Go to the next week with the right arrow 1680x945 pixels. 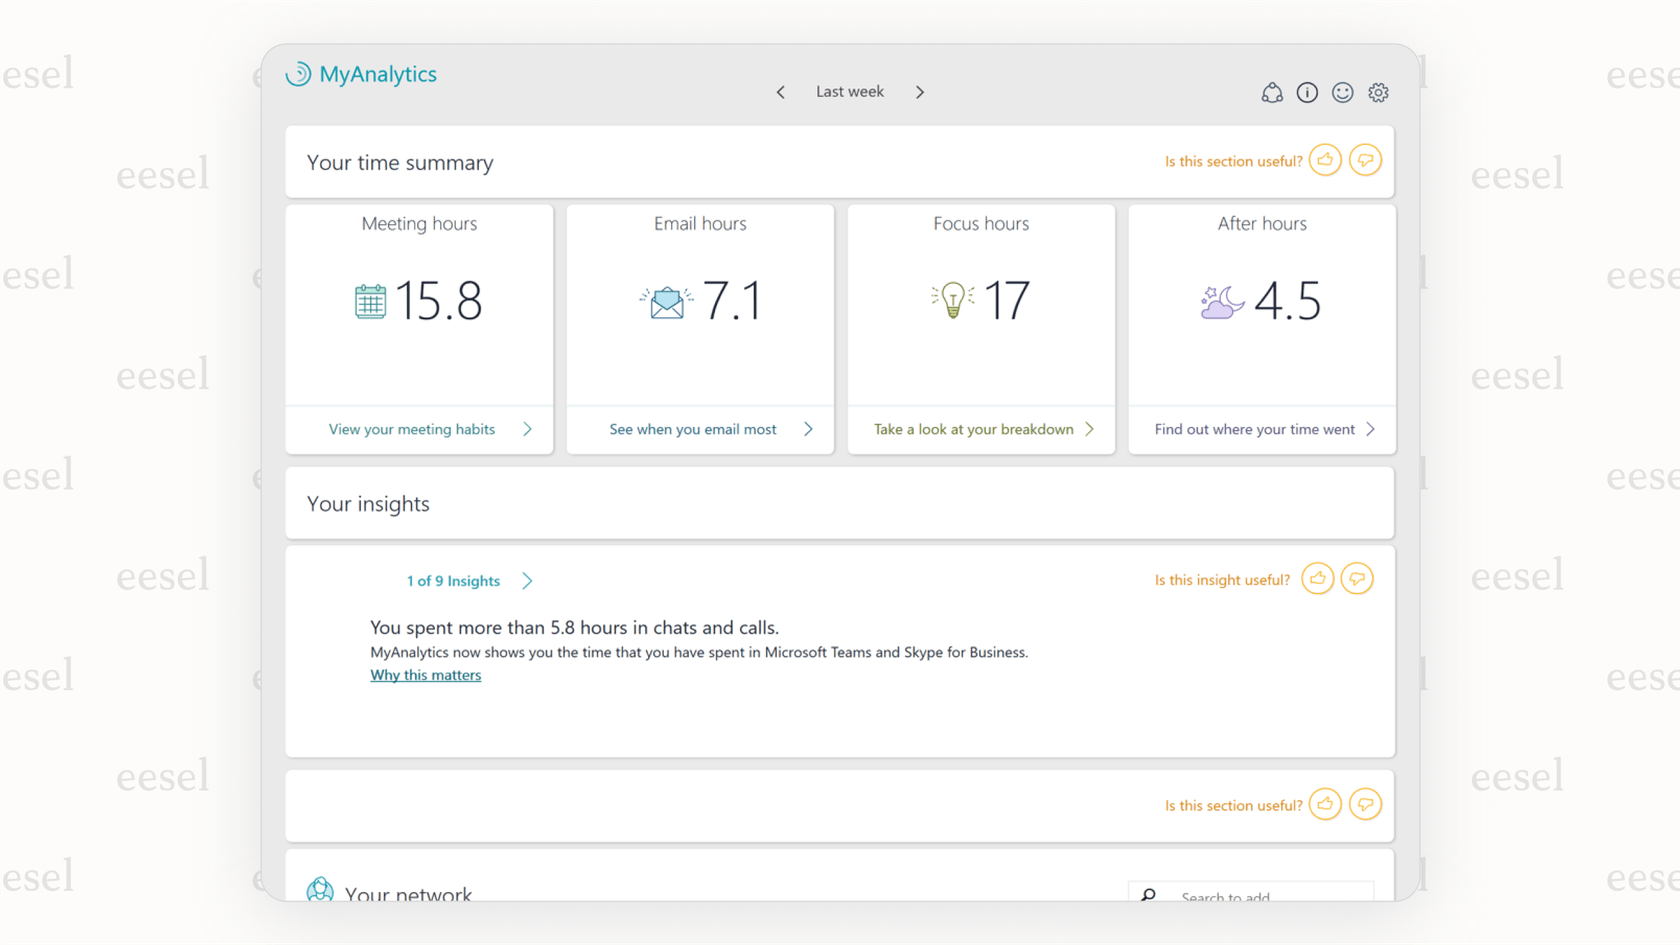(x=919, y=91)
